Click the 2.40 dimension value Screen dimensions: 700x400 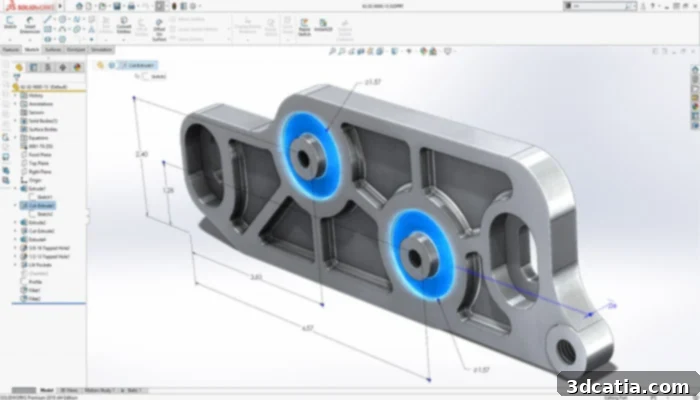[142, 154]
